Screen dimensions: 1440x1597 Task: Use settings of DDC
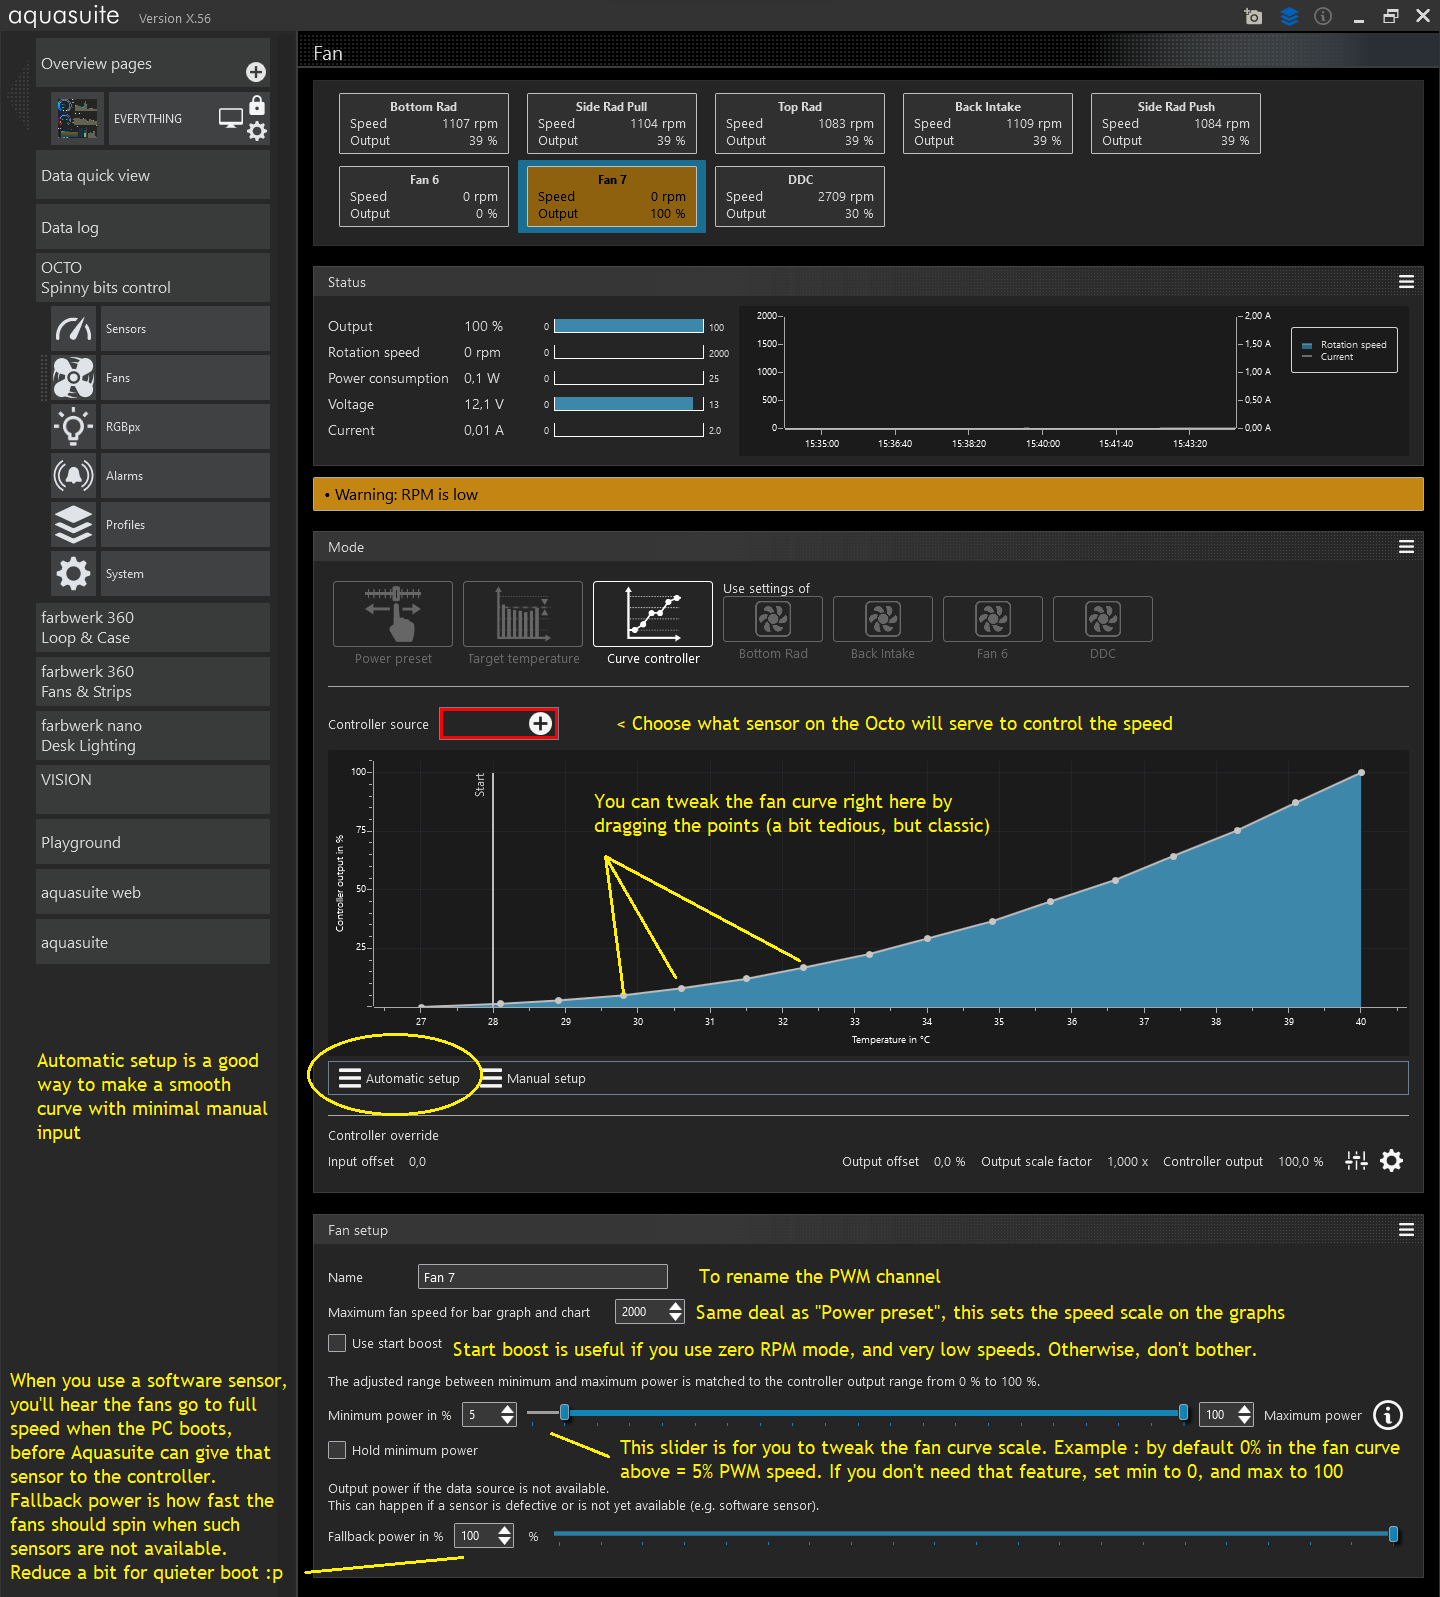pyautogui.click(x=1103, y=619)
